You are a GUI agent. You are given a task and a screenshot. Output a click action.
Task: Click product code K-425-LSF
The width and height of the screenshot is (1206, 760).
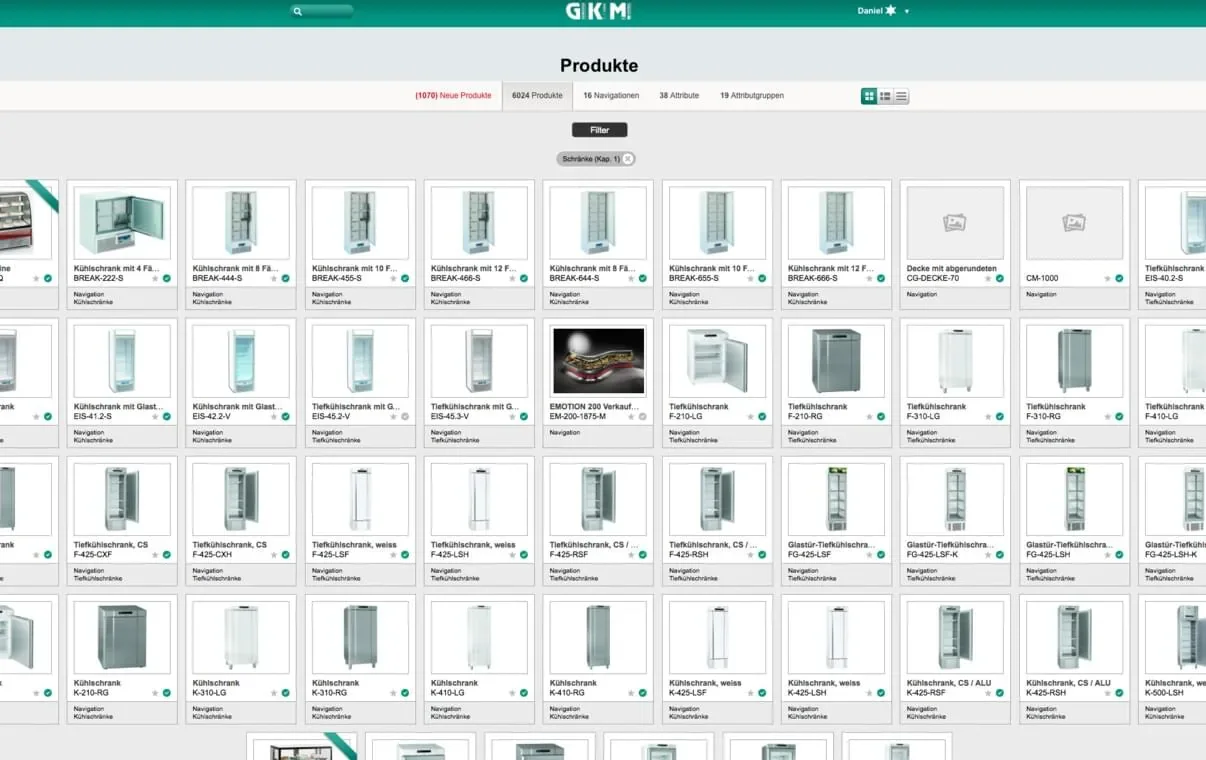(688, 692)
